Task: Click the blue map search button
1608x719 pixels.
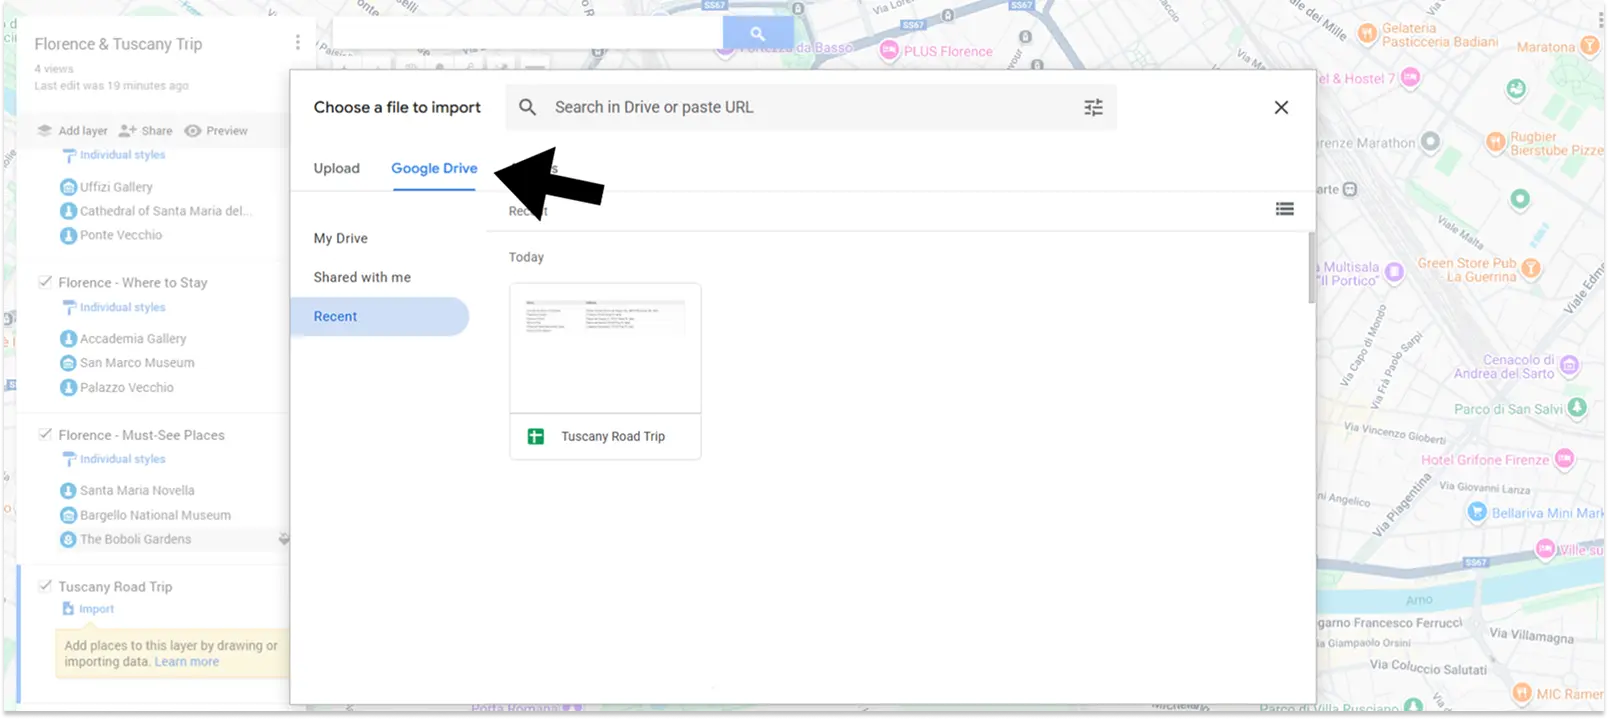Action: [x=757, y=33]
